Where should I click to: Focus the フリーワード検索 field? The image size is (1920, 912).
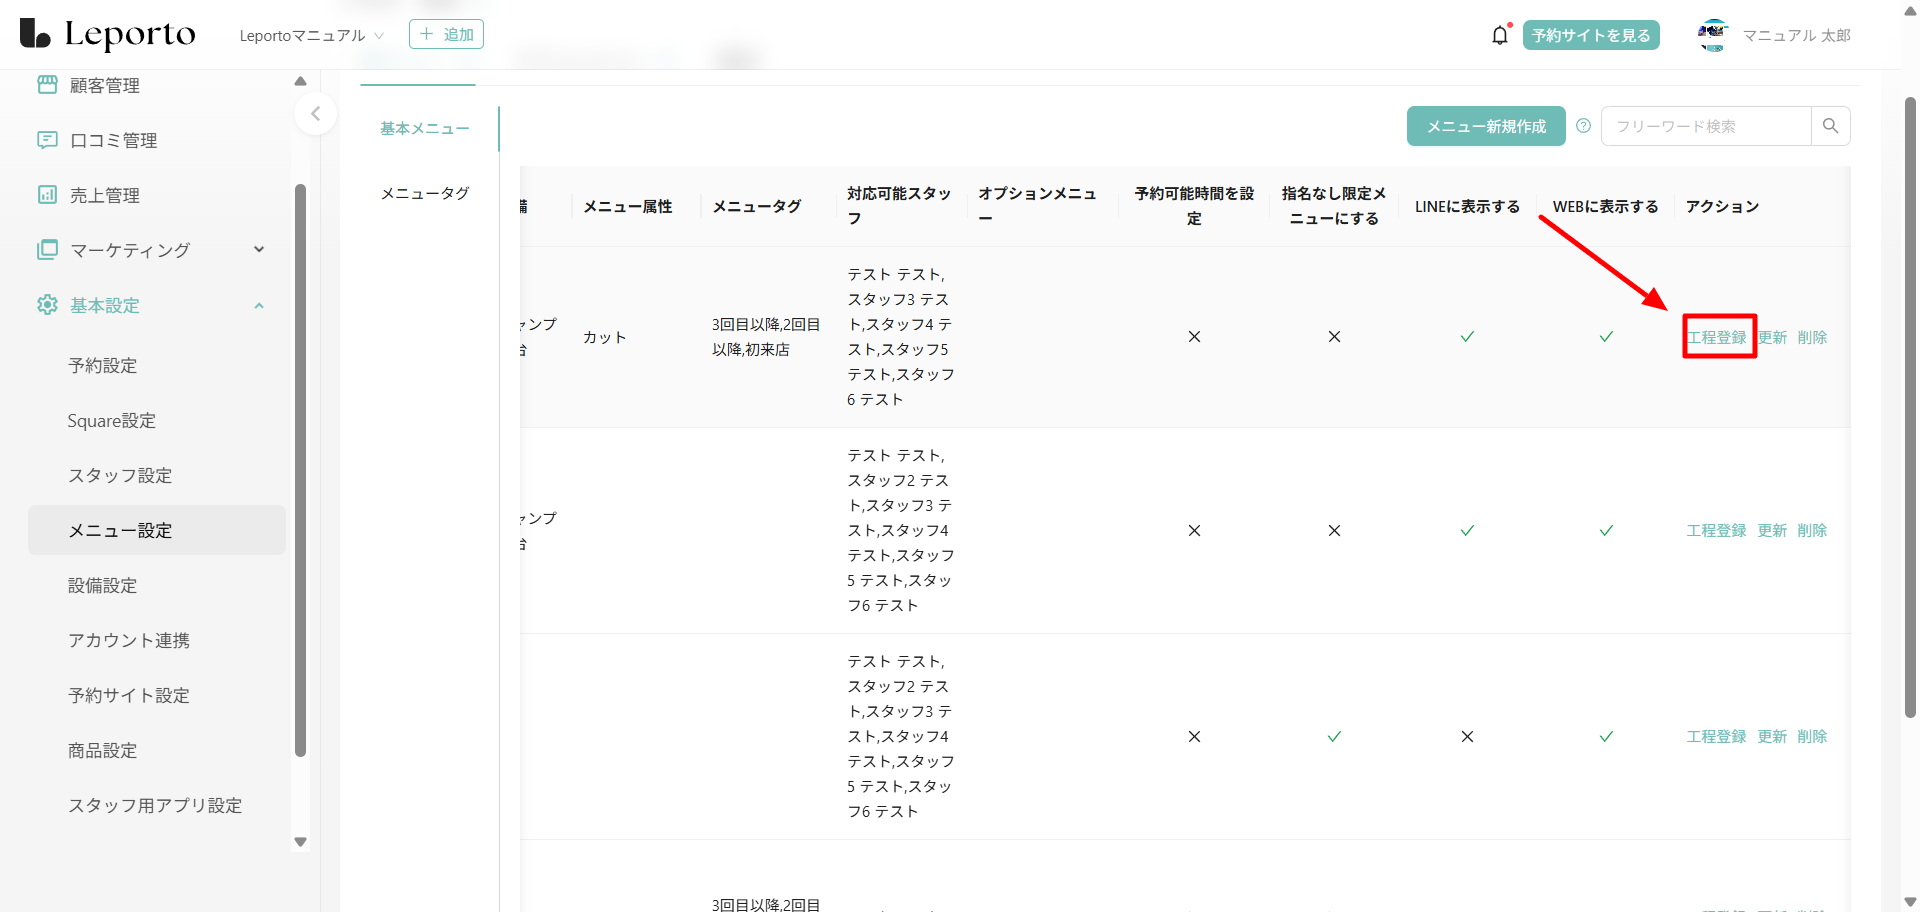click(1706, 126)
